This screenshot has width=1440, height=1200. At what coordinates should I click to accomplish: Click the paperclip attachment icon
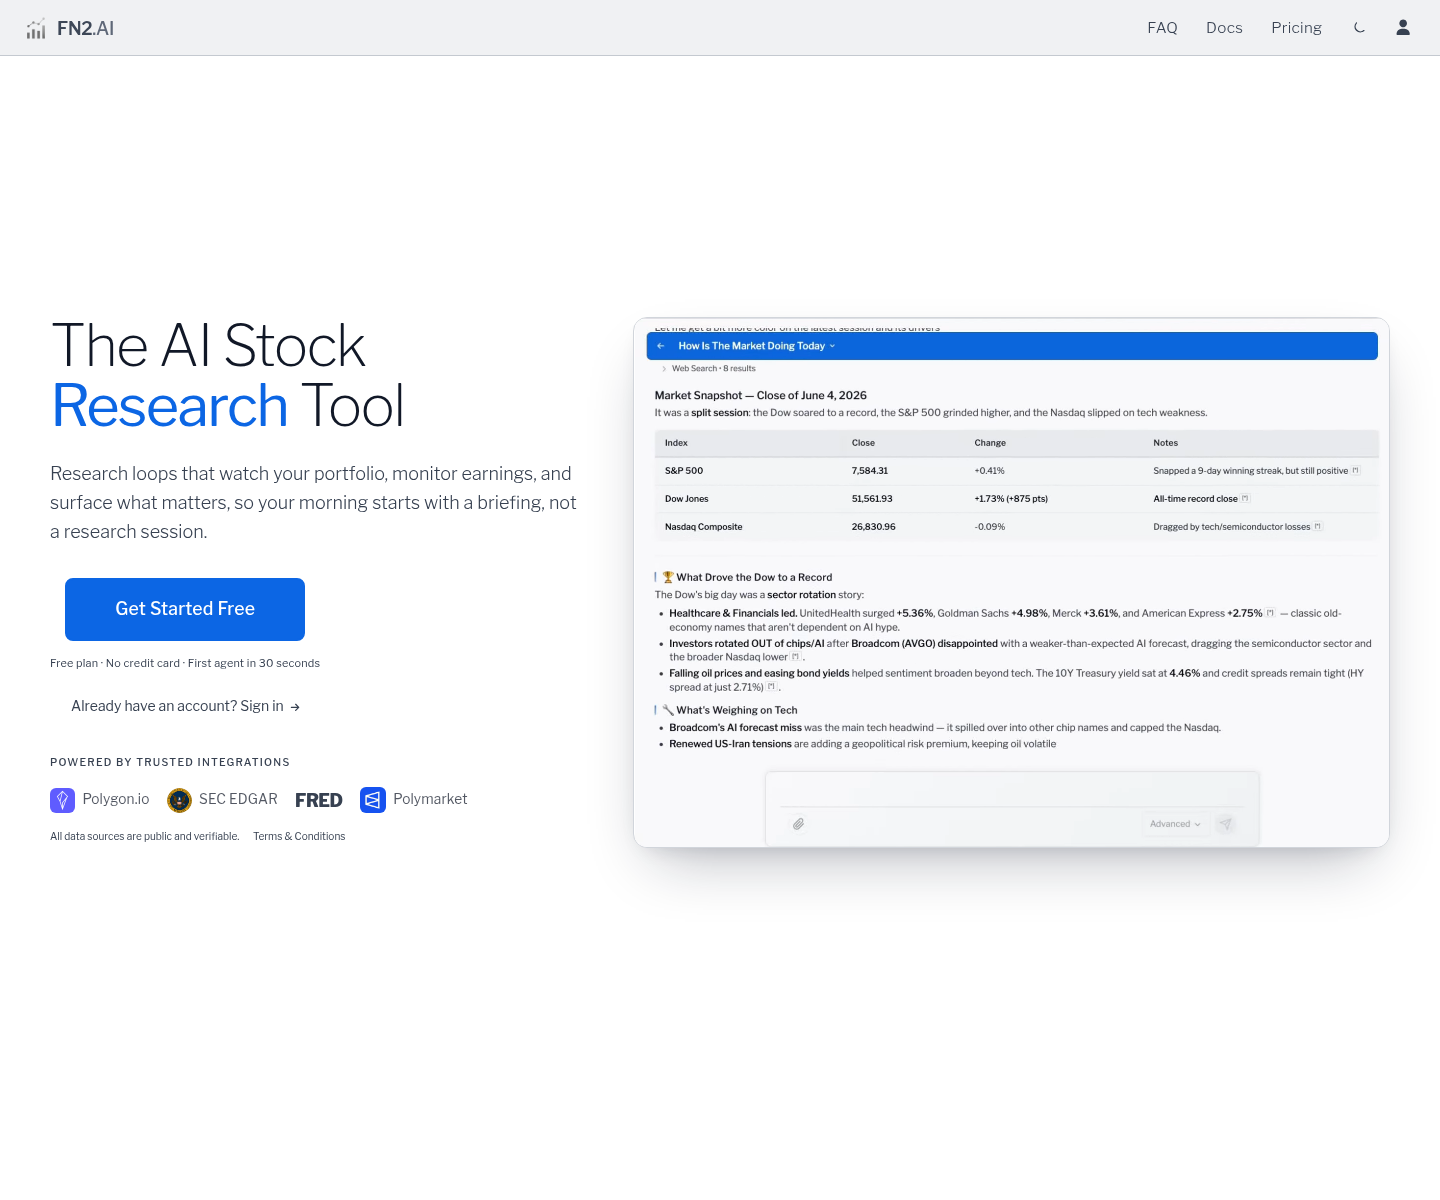coord(798,824)
